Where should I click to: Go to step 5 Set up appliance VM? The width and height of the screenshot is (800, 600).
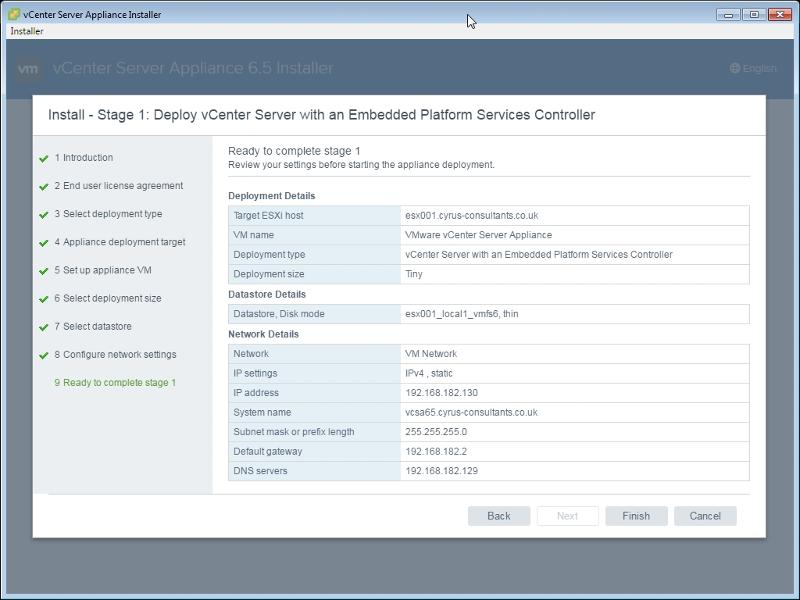tap(103, 270)
